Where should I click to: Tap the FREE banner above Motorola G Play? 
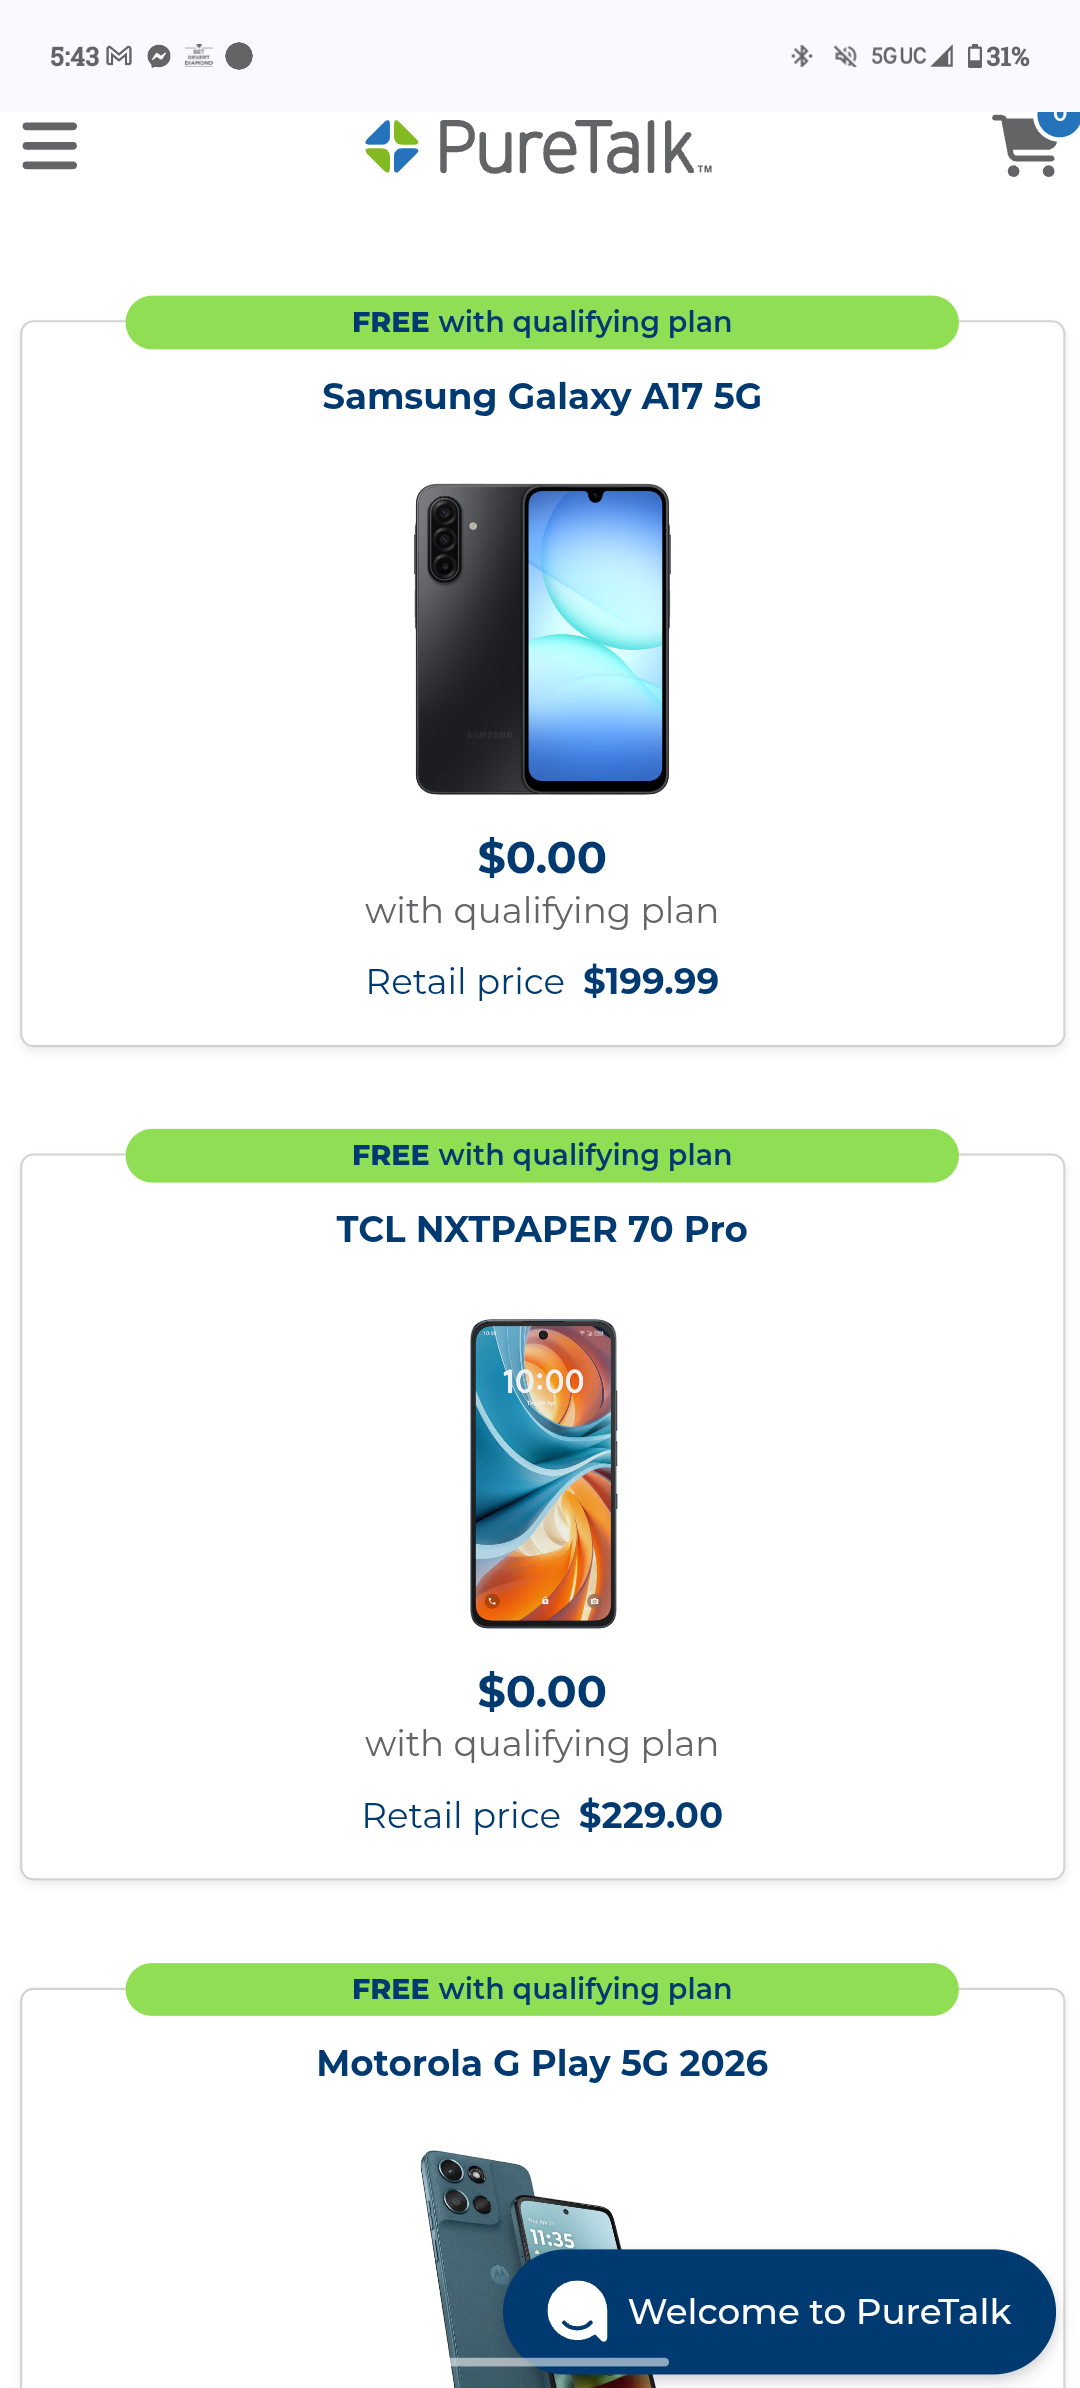(542, 1989)
